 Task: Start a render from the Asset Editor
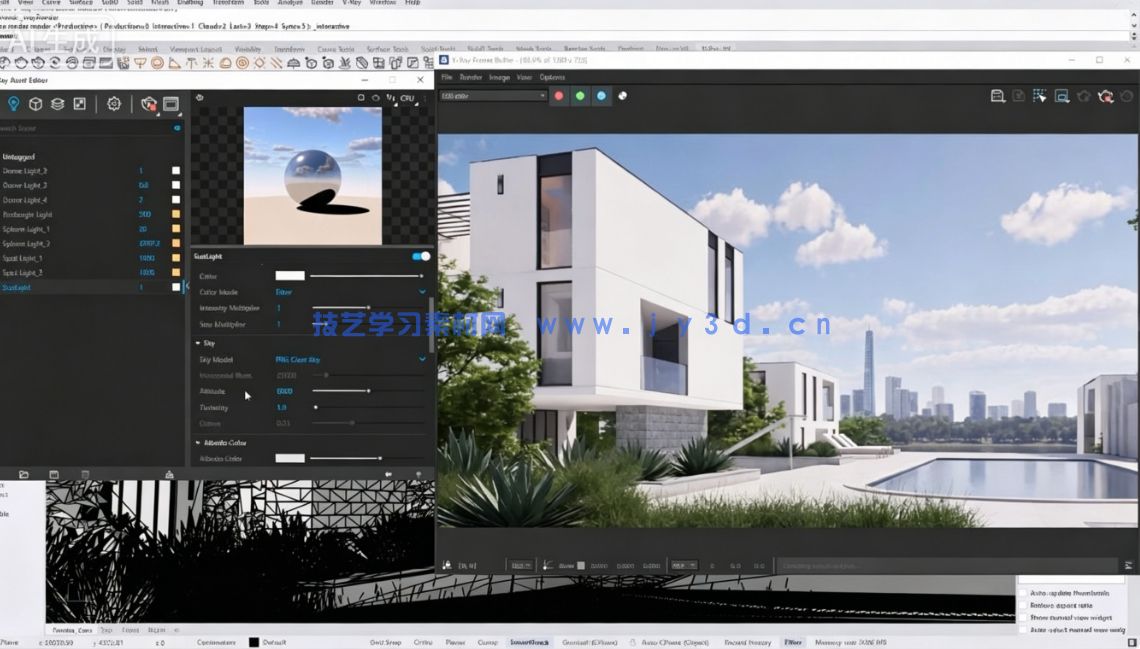coord(148,103)
